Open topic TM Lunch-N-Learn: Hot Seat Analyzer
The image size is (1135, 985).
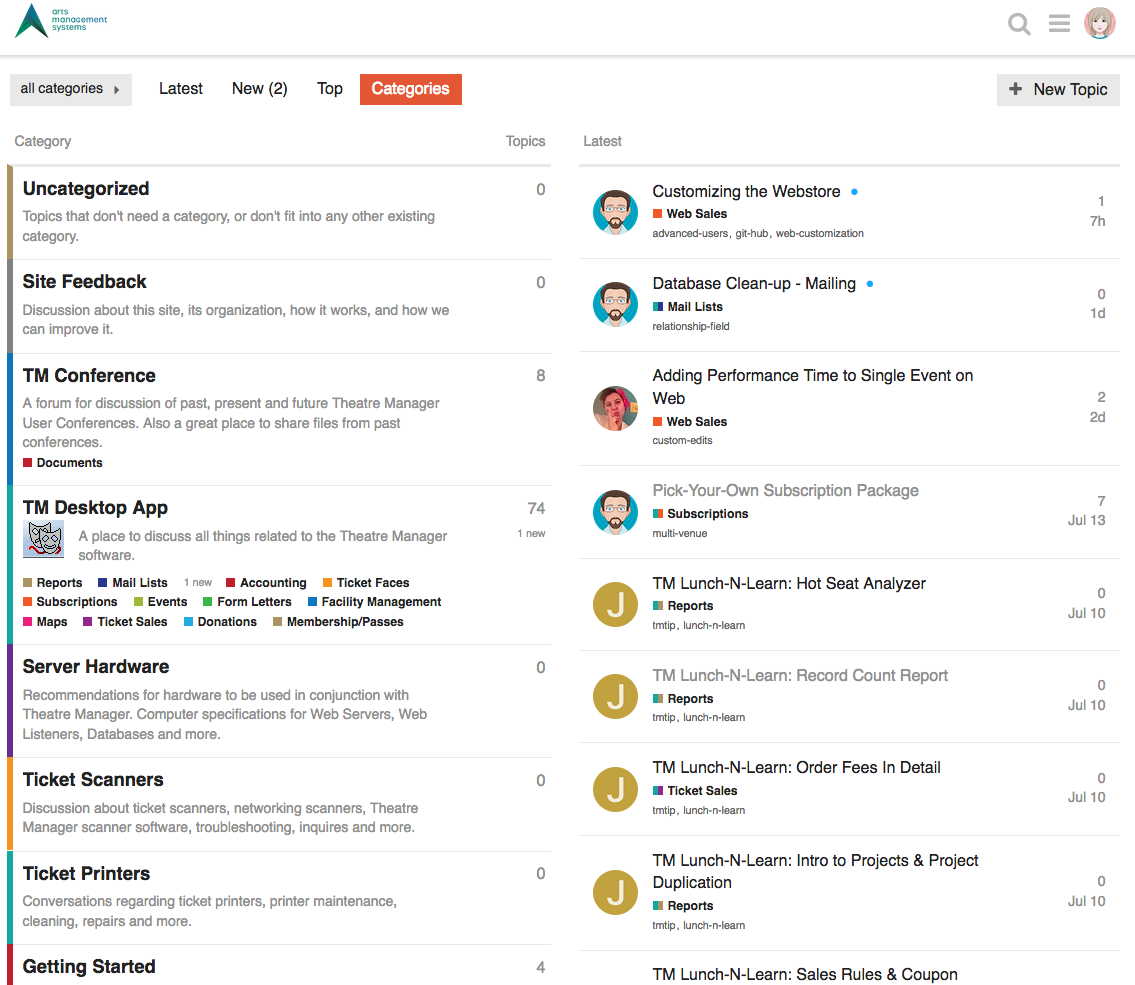789,583
